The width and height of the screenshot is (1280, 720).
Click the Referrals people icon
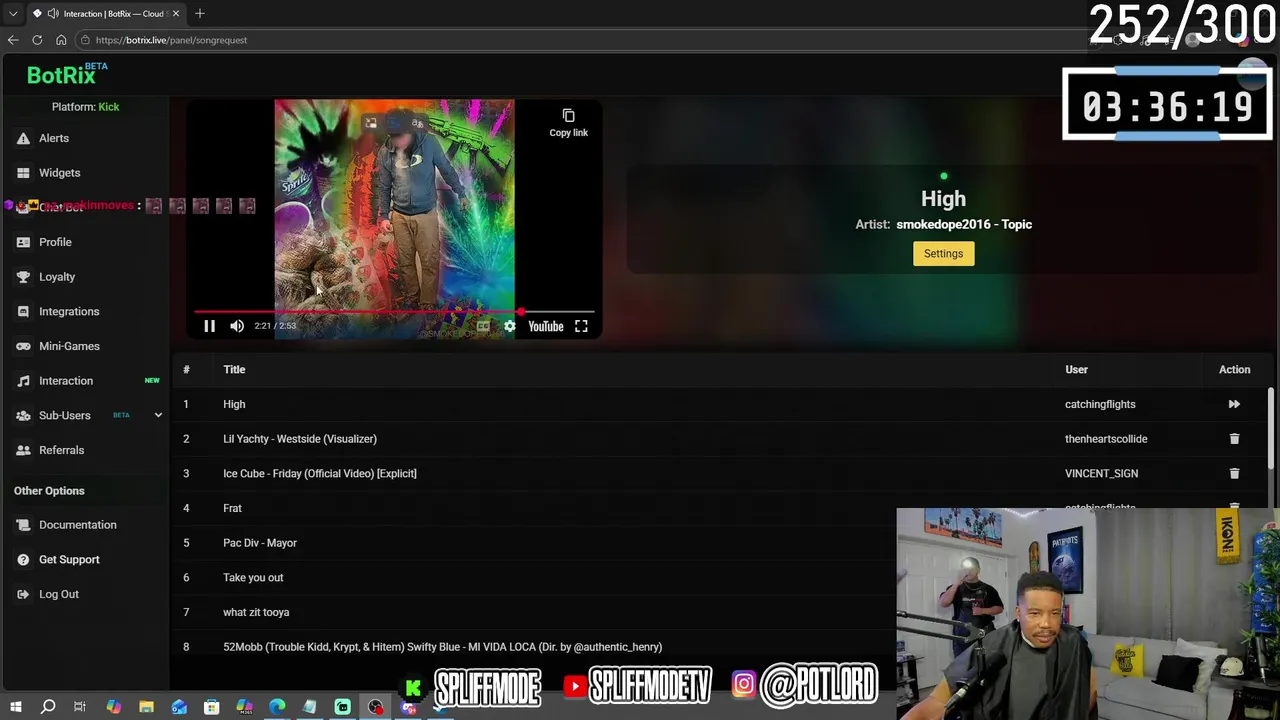click(x=23, y=450)
